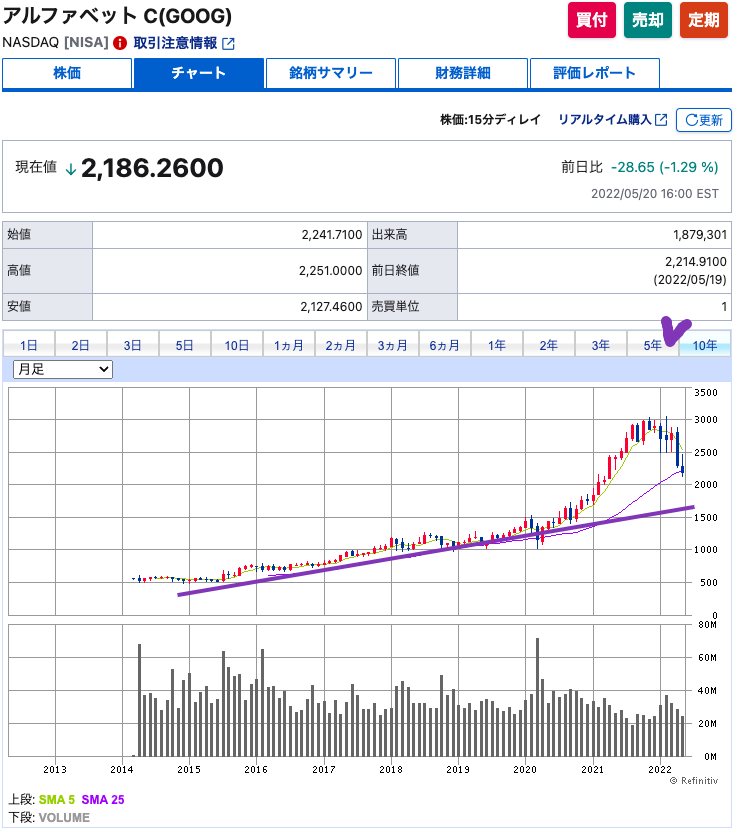738x832 pixels.
Task: Click the 定期 recurring order button
Action: pos(704,20)
